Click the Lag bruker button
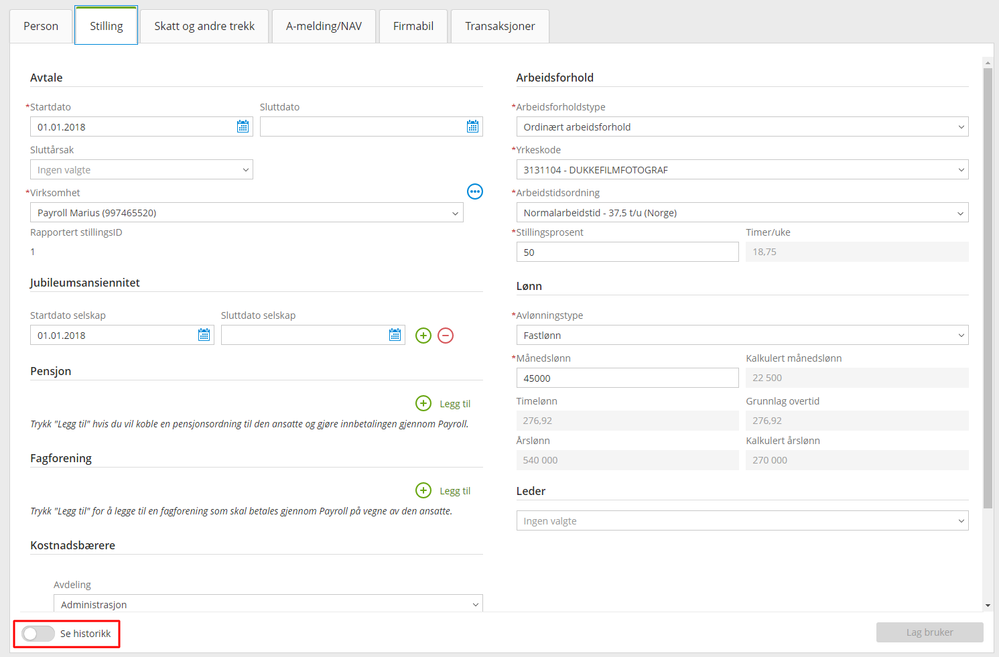Viewport: 999px width, 657px height. point(930,632)
